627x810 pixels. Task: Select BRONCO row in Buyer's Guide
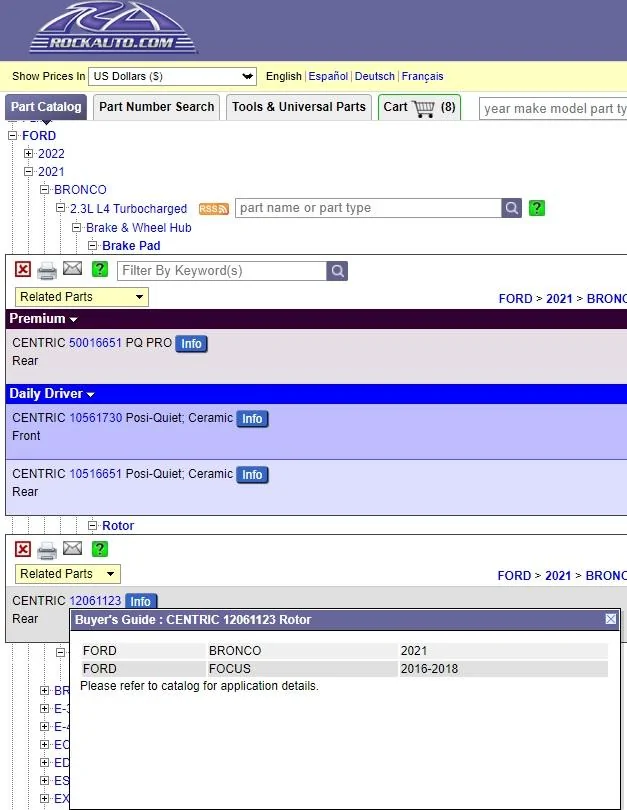344,650
